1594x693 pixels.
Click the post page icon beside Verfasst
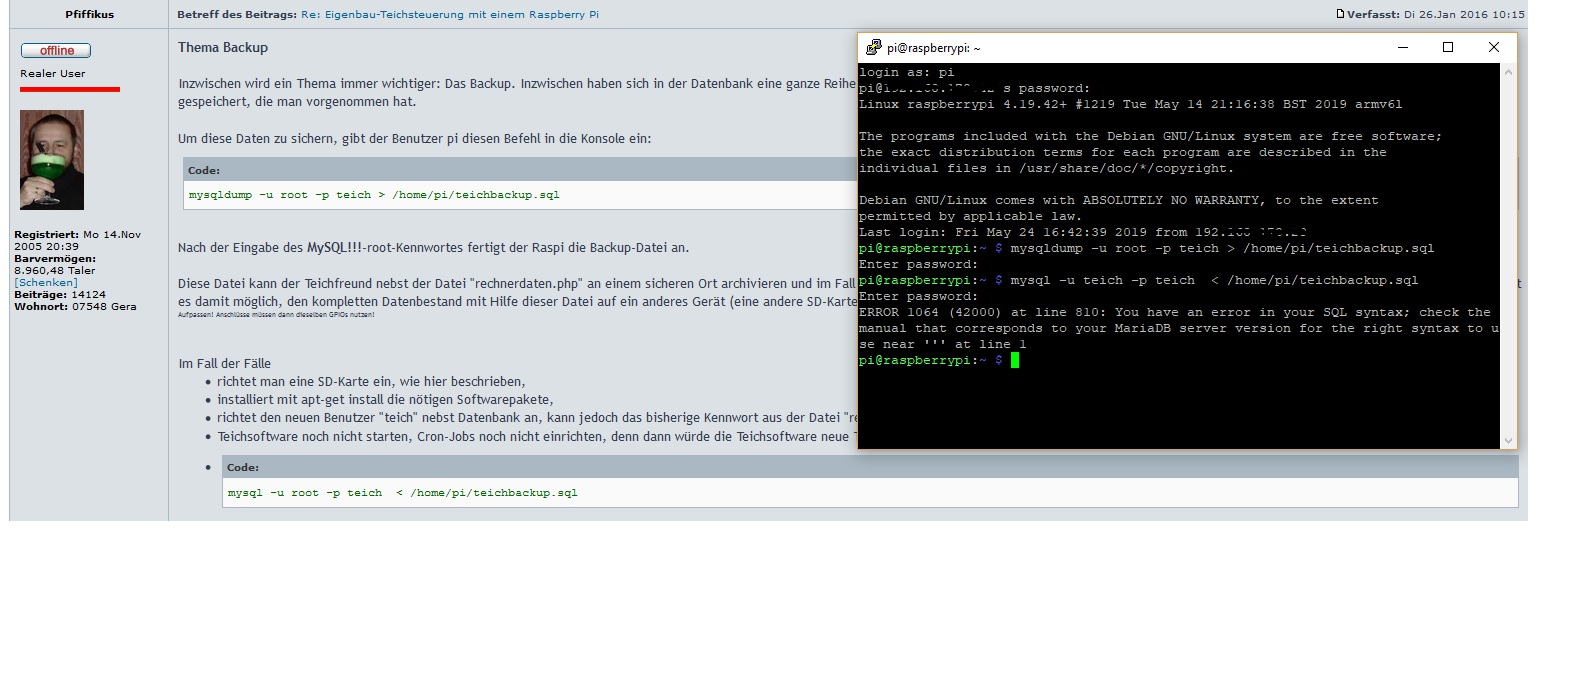click(x=1340, y=14)
